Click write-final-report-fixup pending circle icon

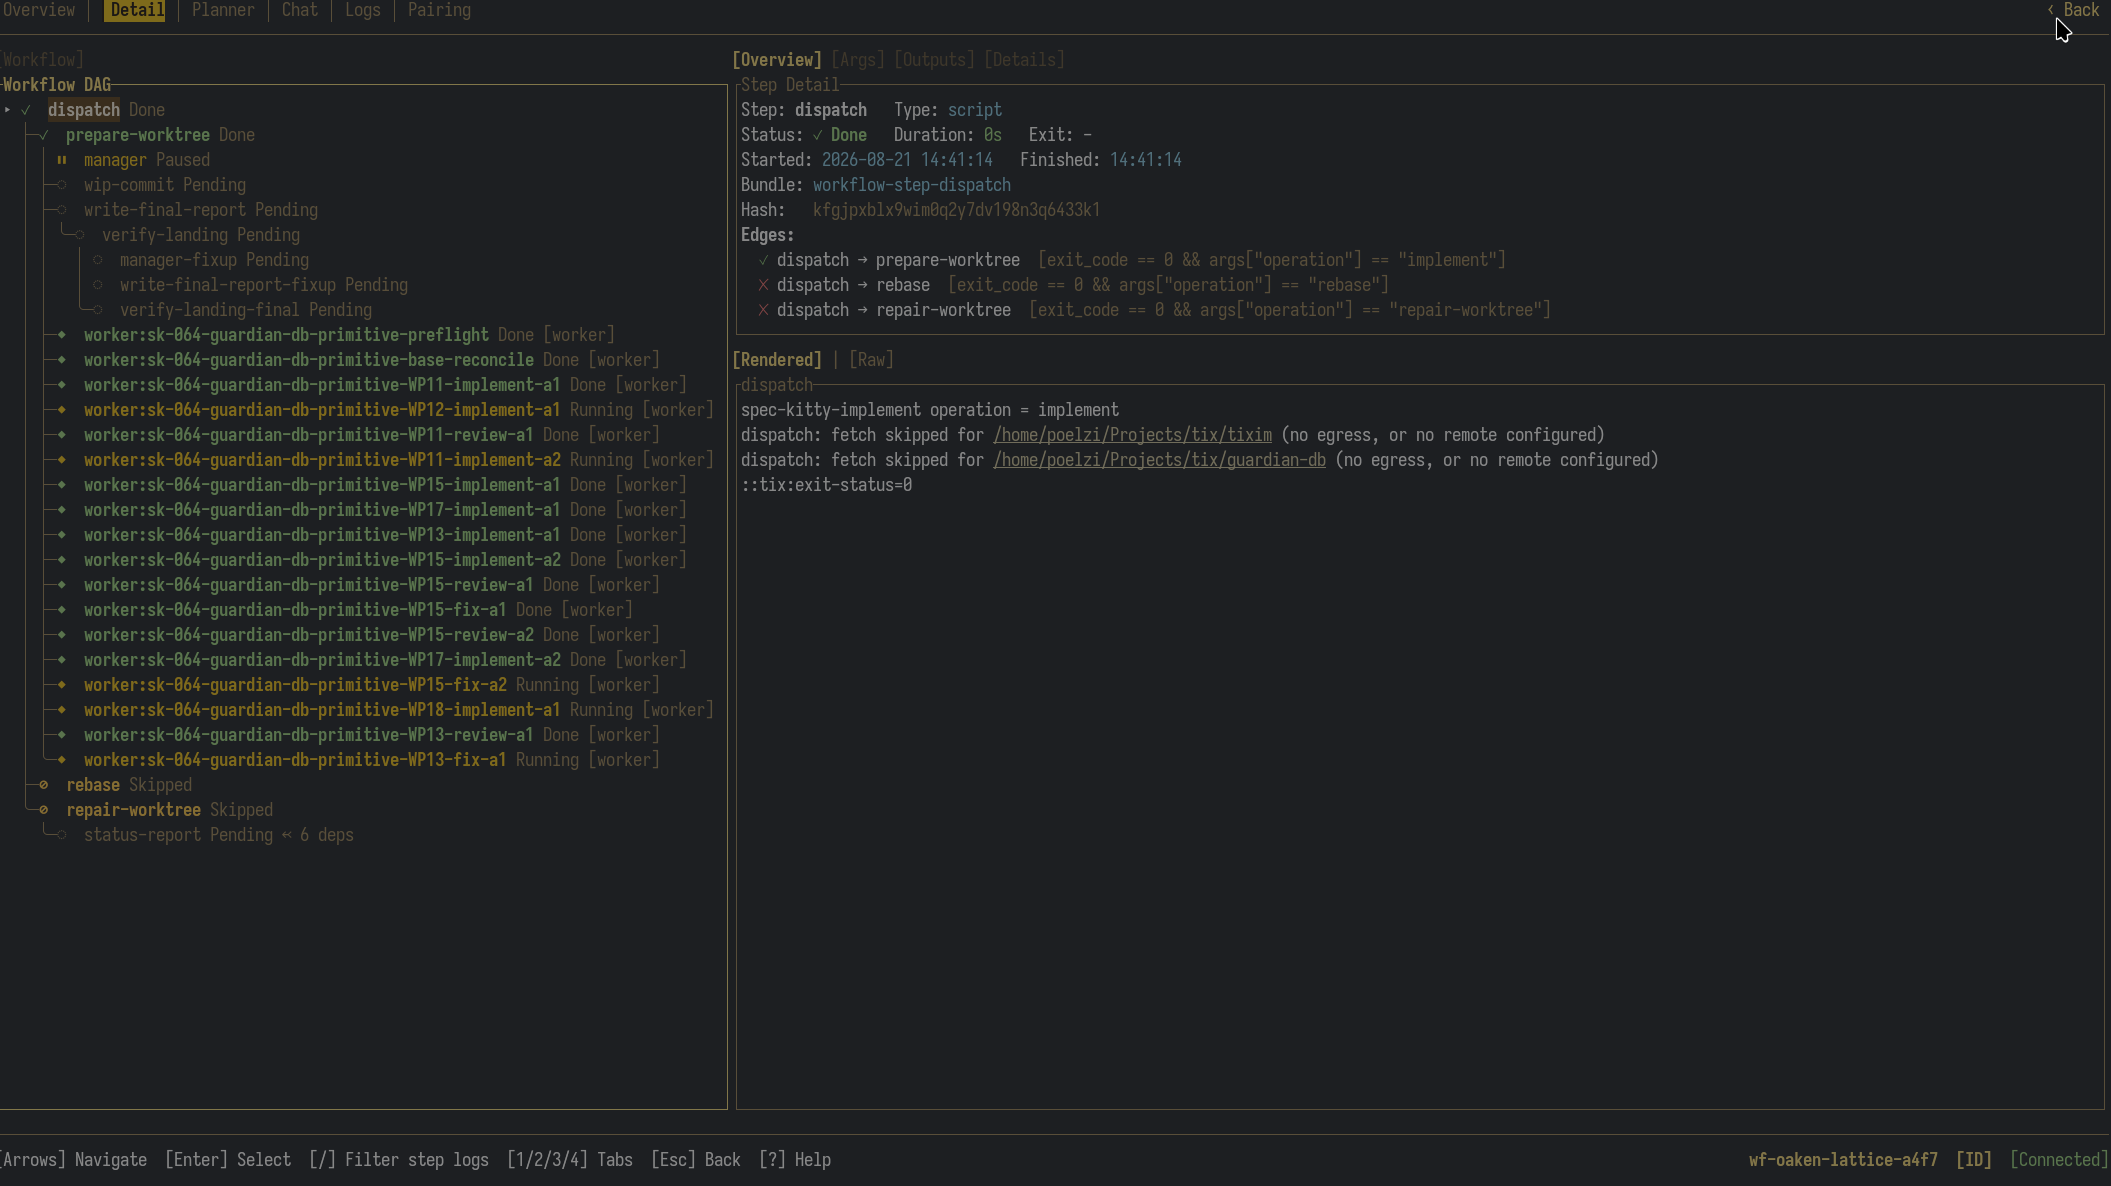pyautogui.click(x=98, y=285)
